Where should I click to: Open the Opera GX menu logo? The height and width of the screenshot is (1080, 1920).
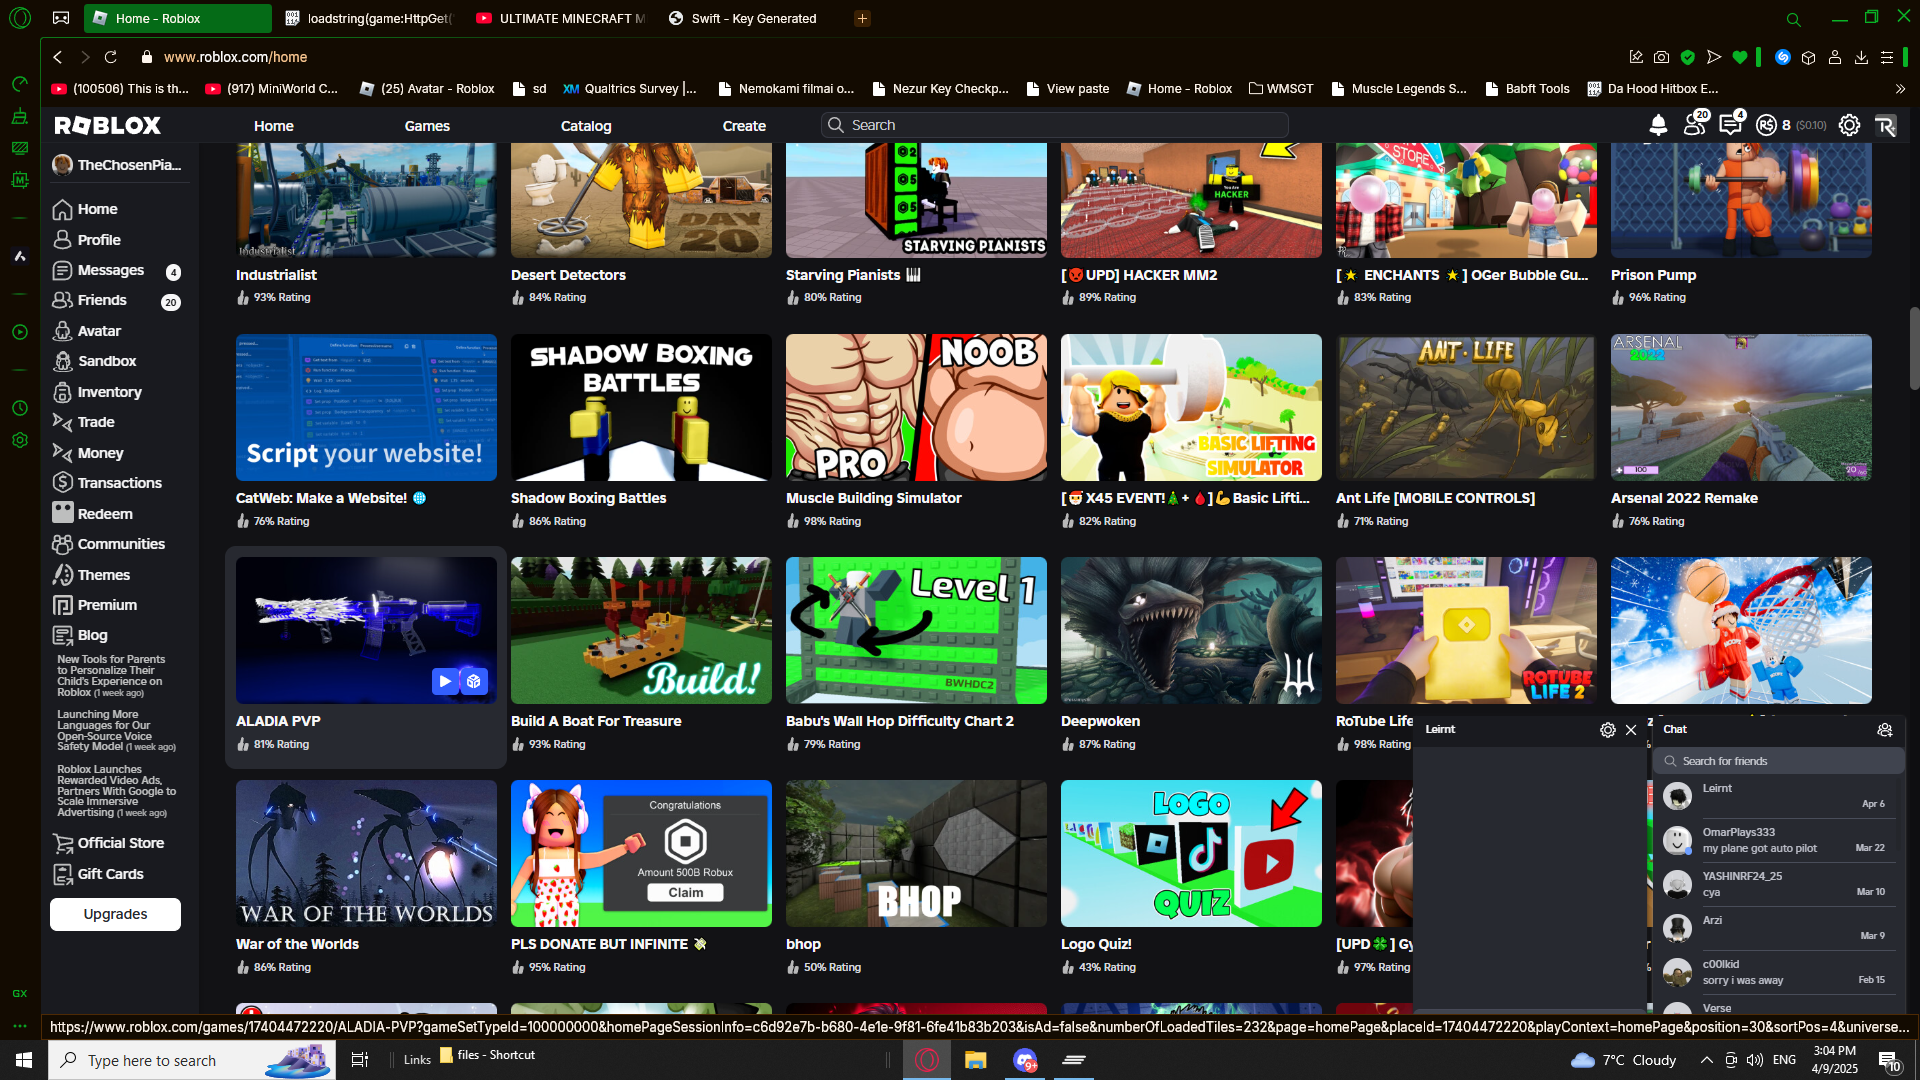click(x=20, y=18)
